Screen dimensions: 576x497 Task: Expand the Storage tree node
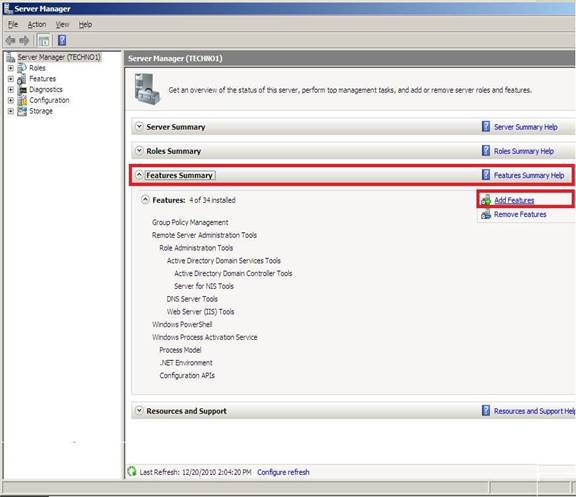[11, 111]
